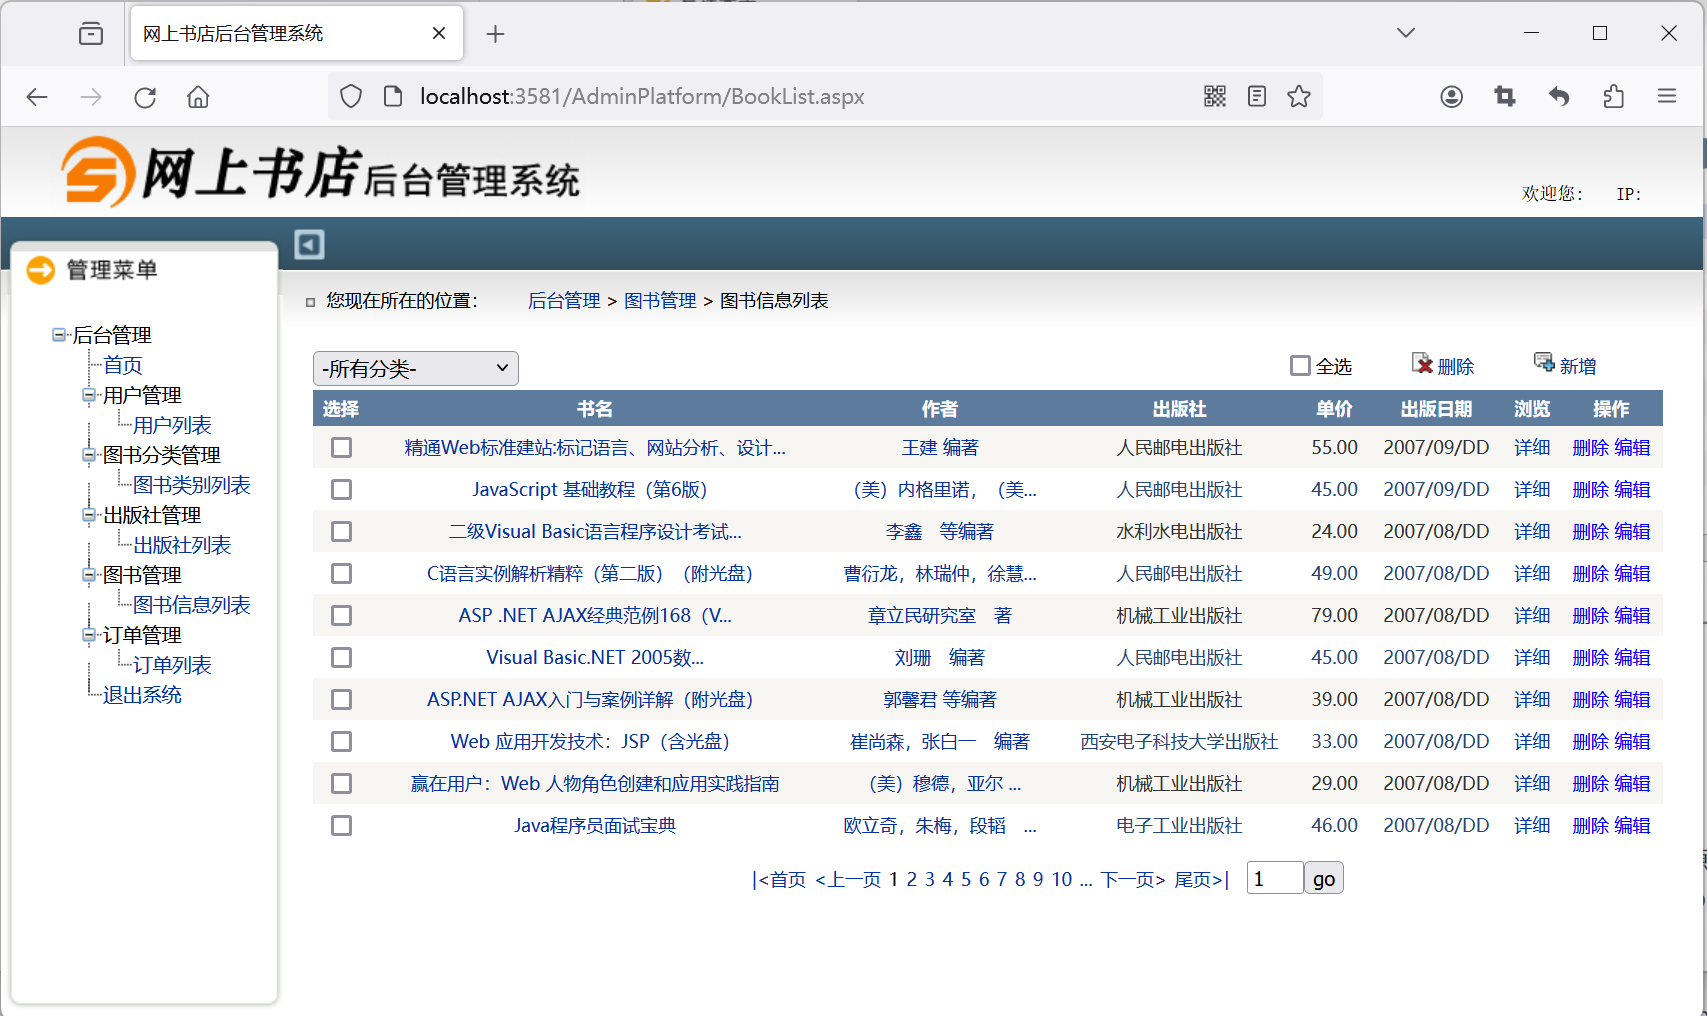Toggle reader view icon in address bar
Image resolution: width=1707 pixels, height=1016 pixels.
[1257, 97]
